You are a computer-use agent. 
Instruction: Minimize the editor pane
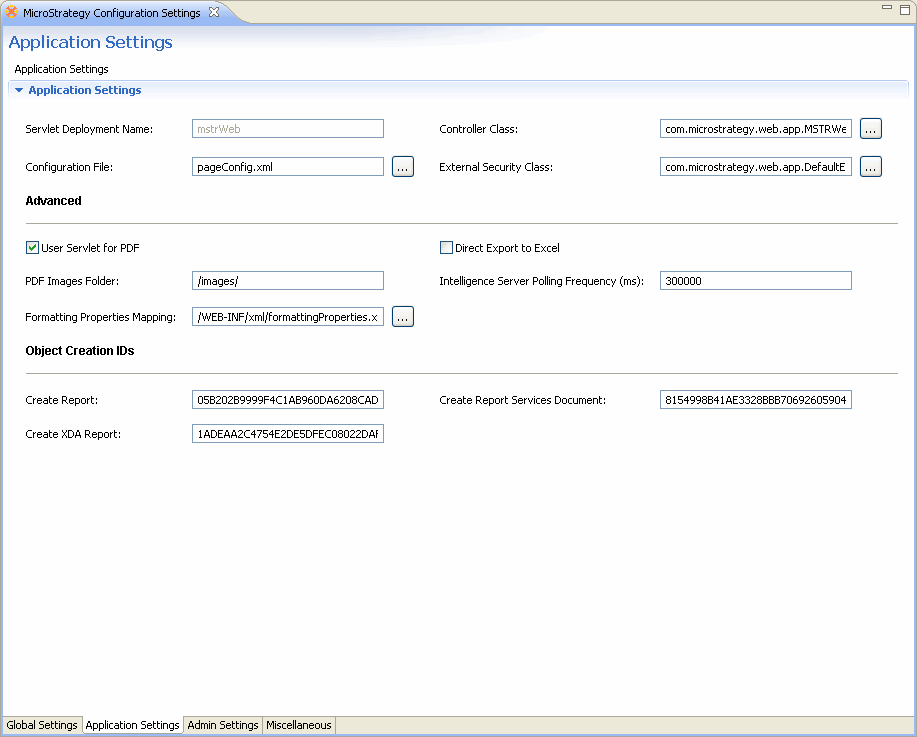(887, 8)
